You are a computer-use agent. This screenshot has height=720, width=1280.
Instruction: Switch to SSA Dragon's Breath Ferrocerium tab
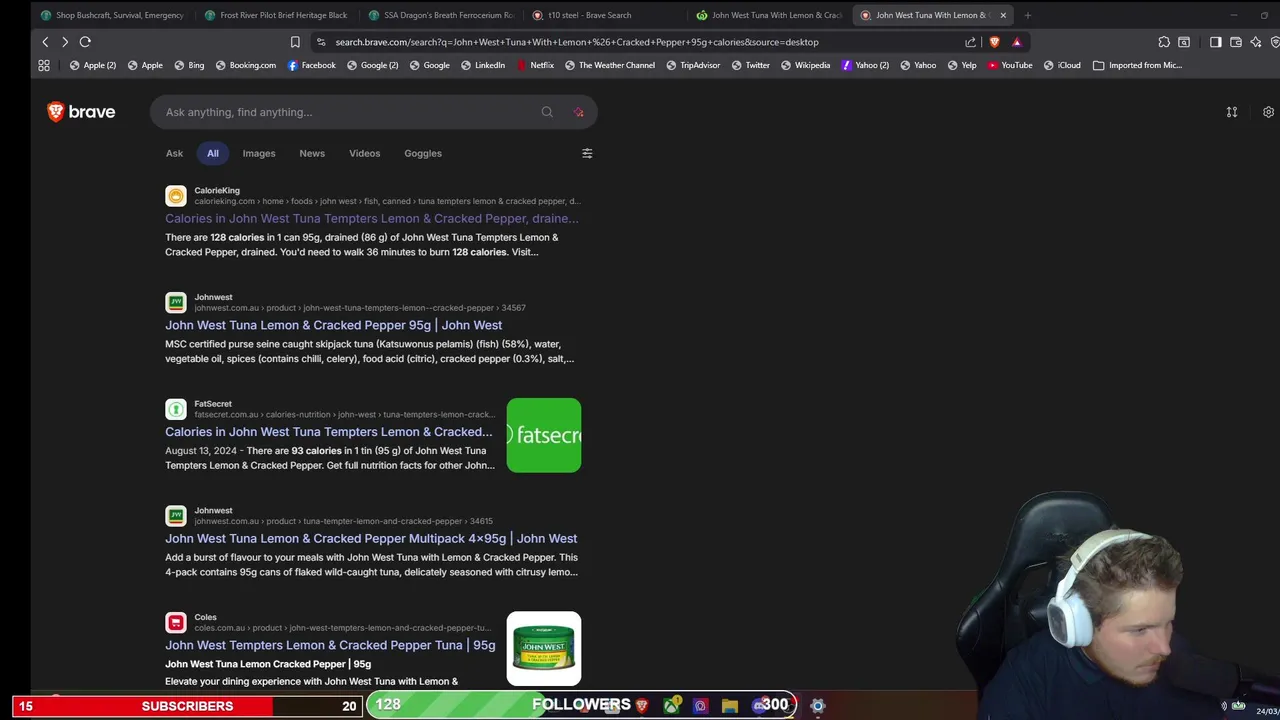[x=440, y=15]
